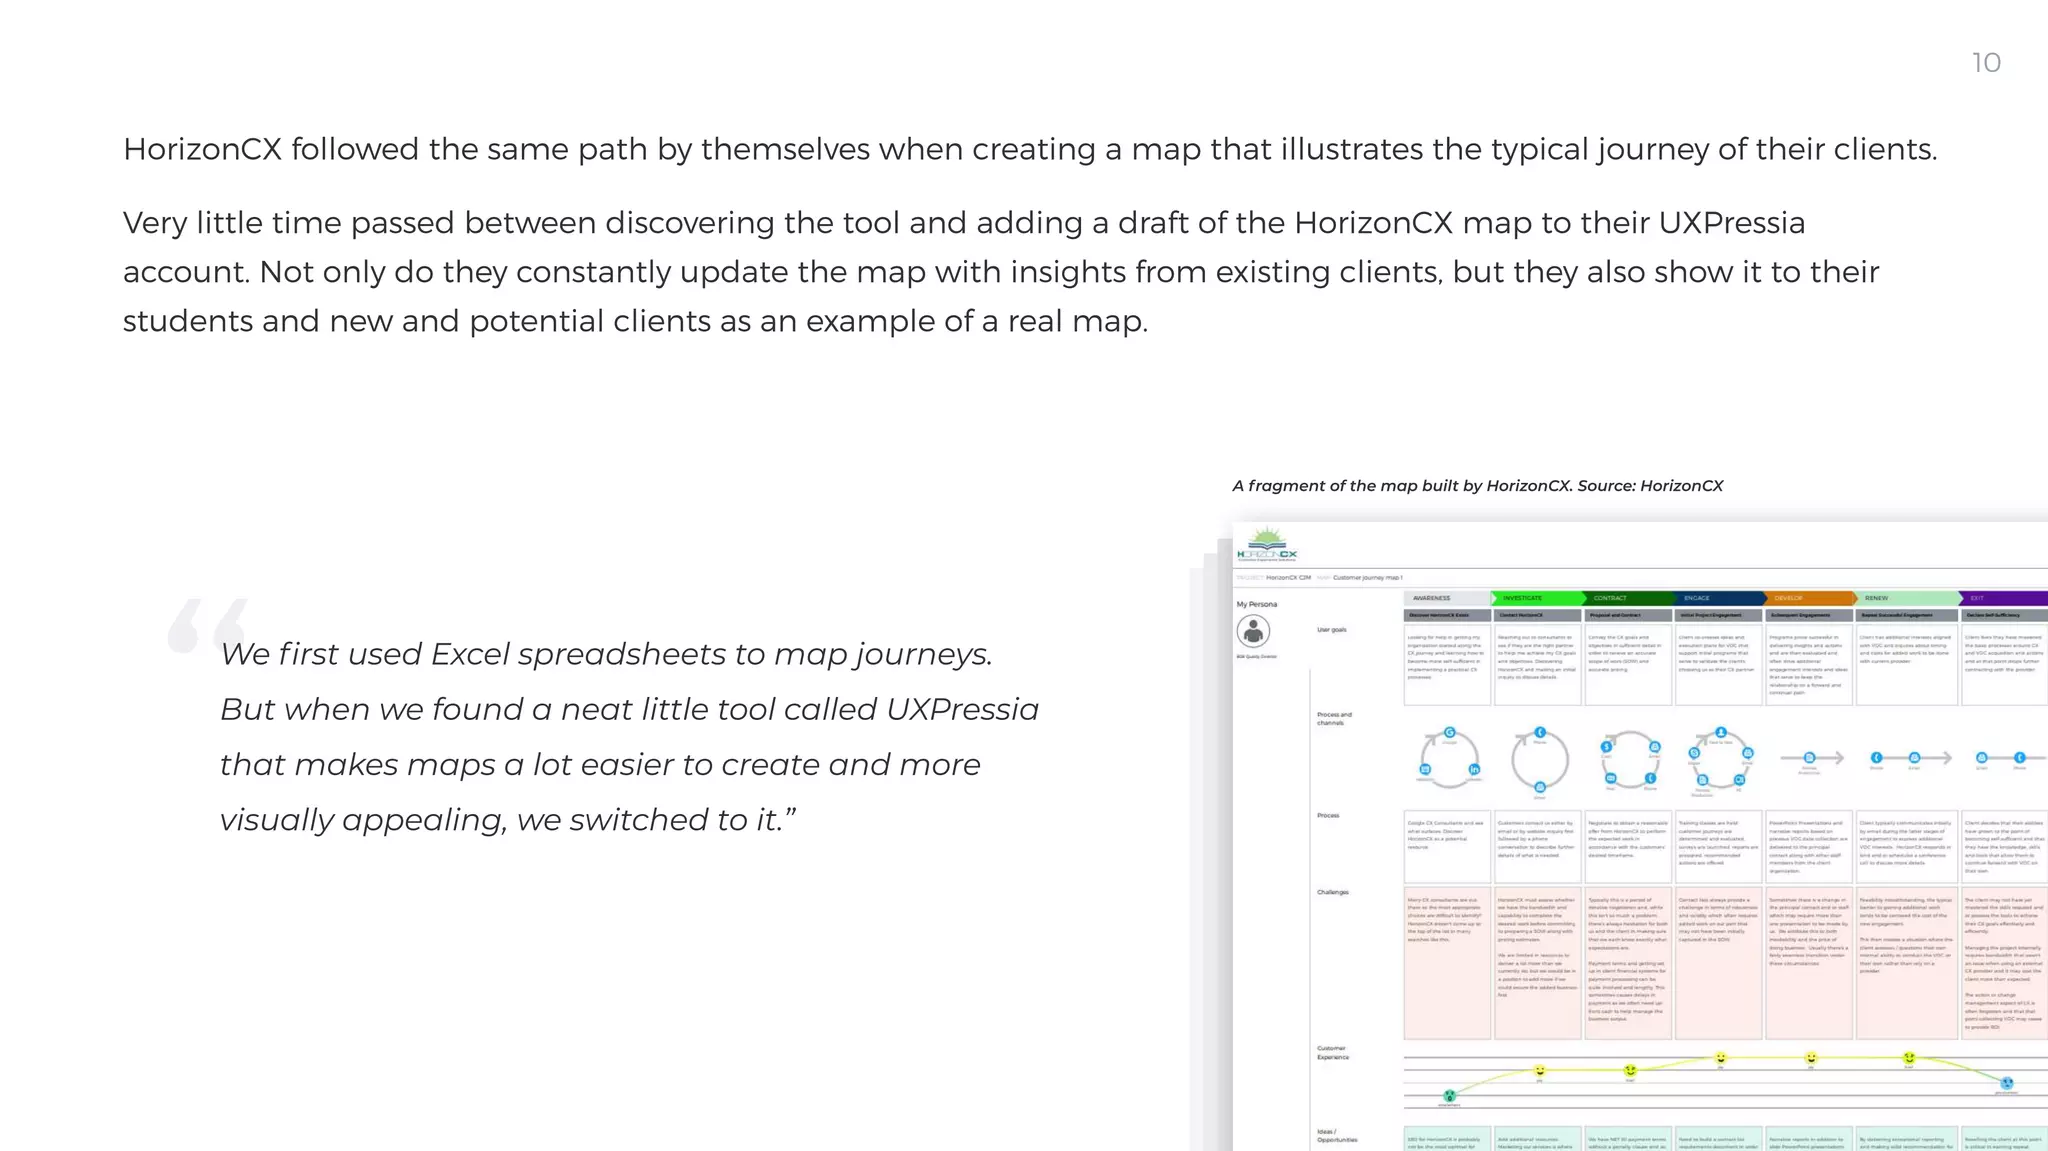
Task: Click the Proposal and Contract substage header
Action: (x=1628, y=615)
